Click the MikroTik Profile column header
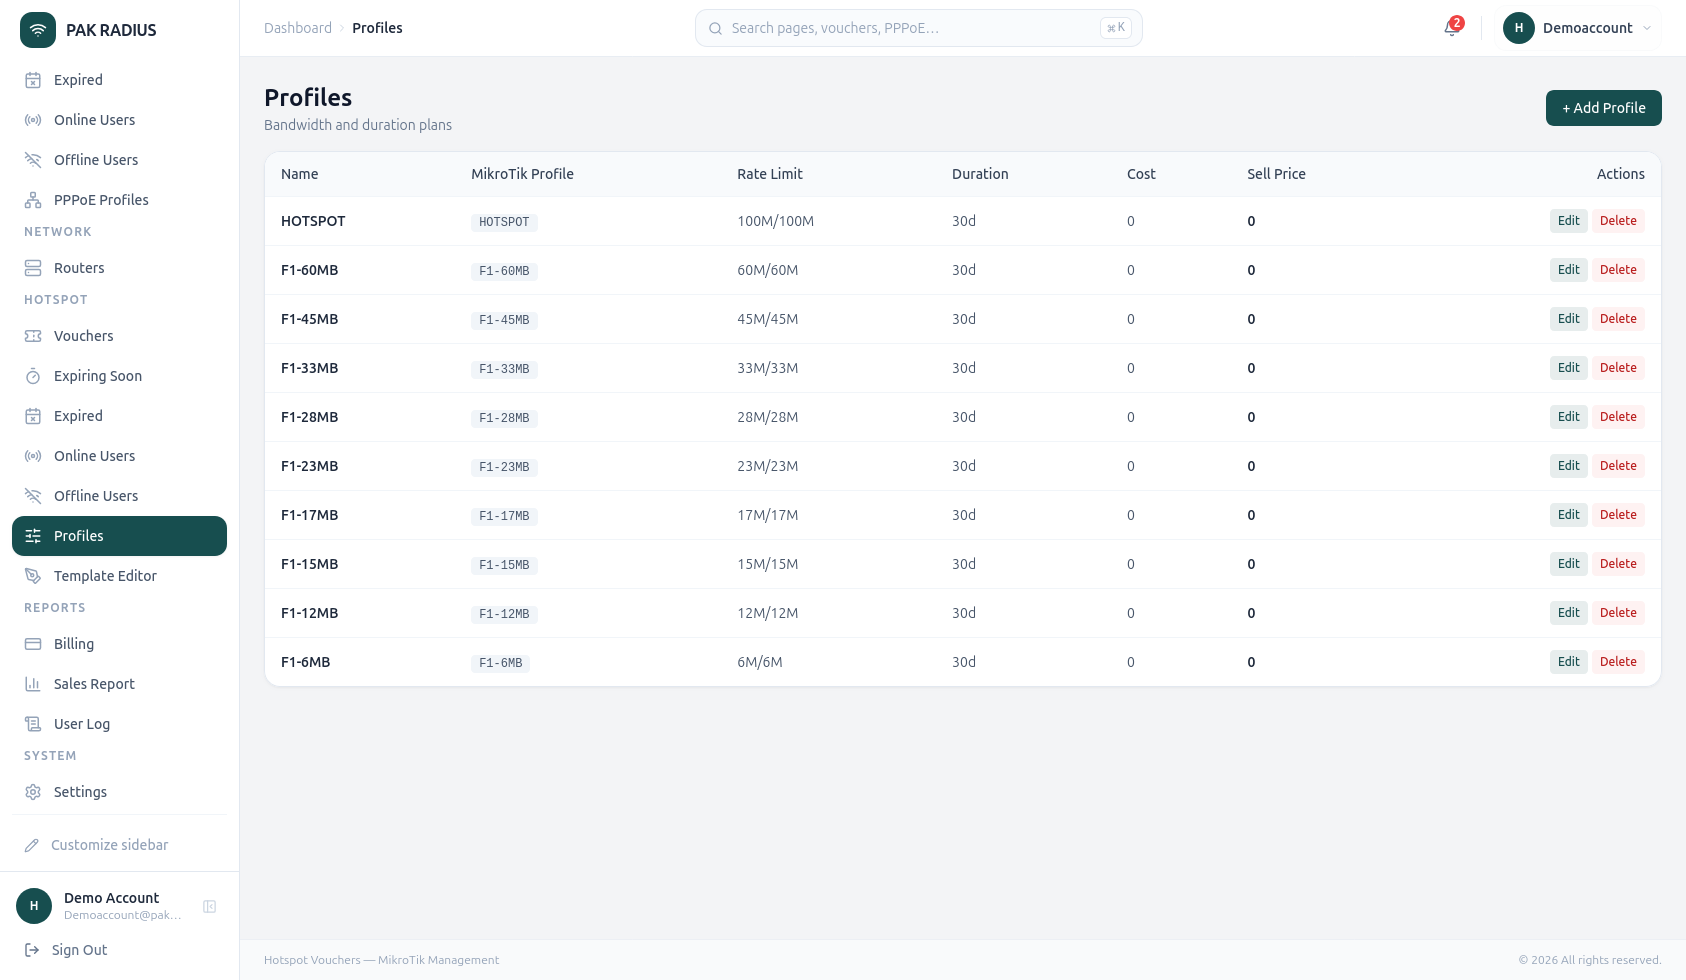This screenshot has width=1686, height=980. coord(522,174)
